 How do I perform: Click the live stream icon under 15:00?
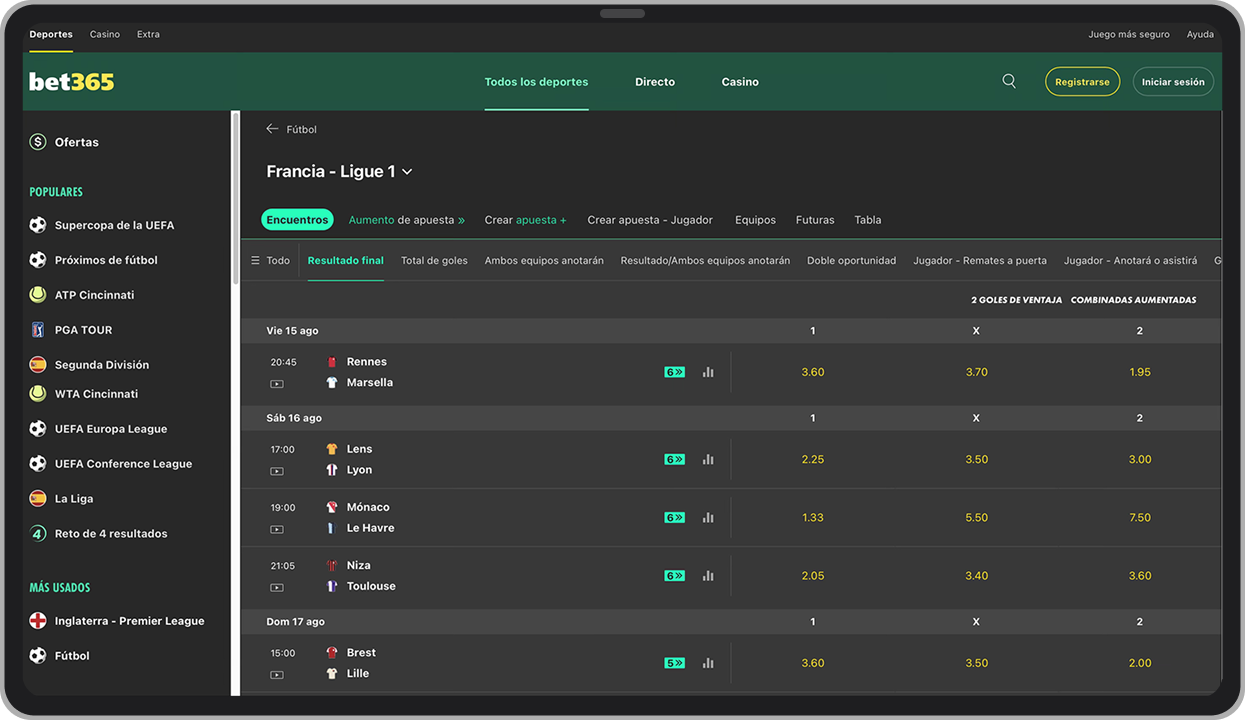point(277,675)
